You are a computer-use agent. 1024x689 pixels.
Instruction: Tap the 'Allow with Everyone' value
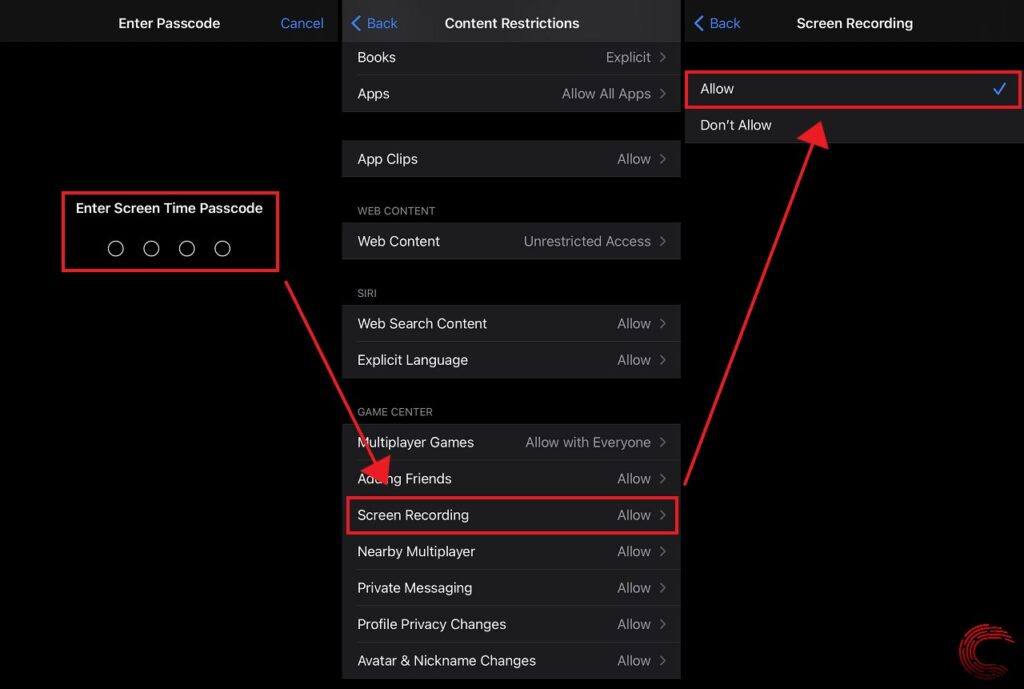pos(588,442)
